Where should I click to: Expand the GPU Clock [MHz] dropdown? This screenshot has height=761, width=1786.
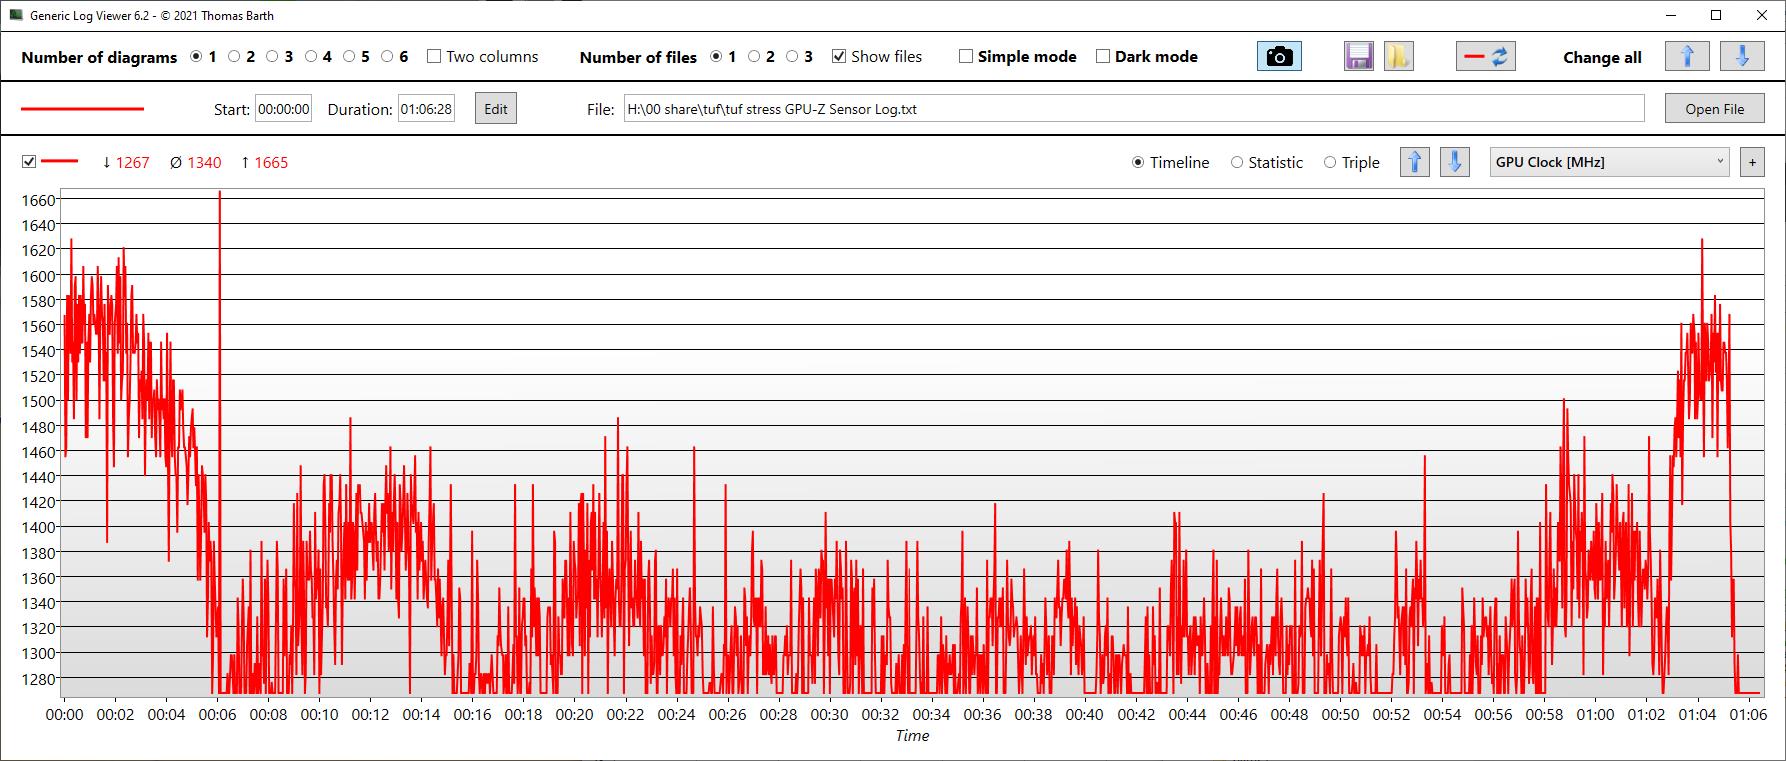point(1609,162)
